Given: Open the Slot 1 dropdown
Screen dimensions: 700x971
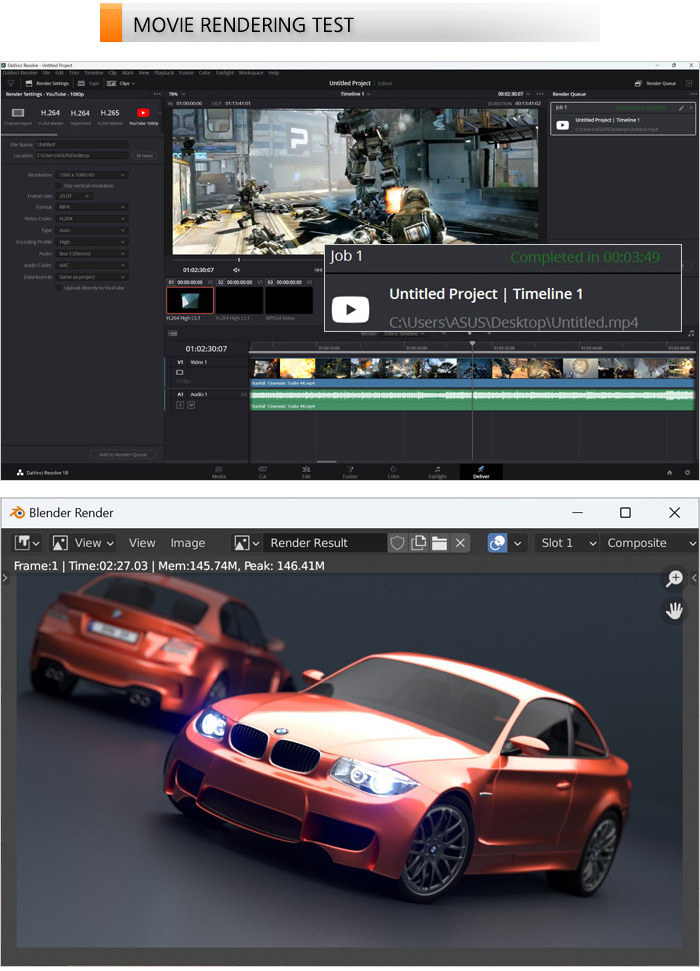Looking at the screenshot, I should [x=567, y=543].
